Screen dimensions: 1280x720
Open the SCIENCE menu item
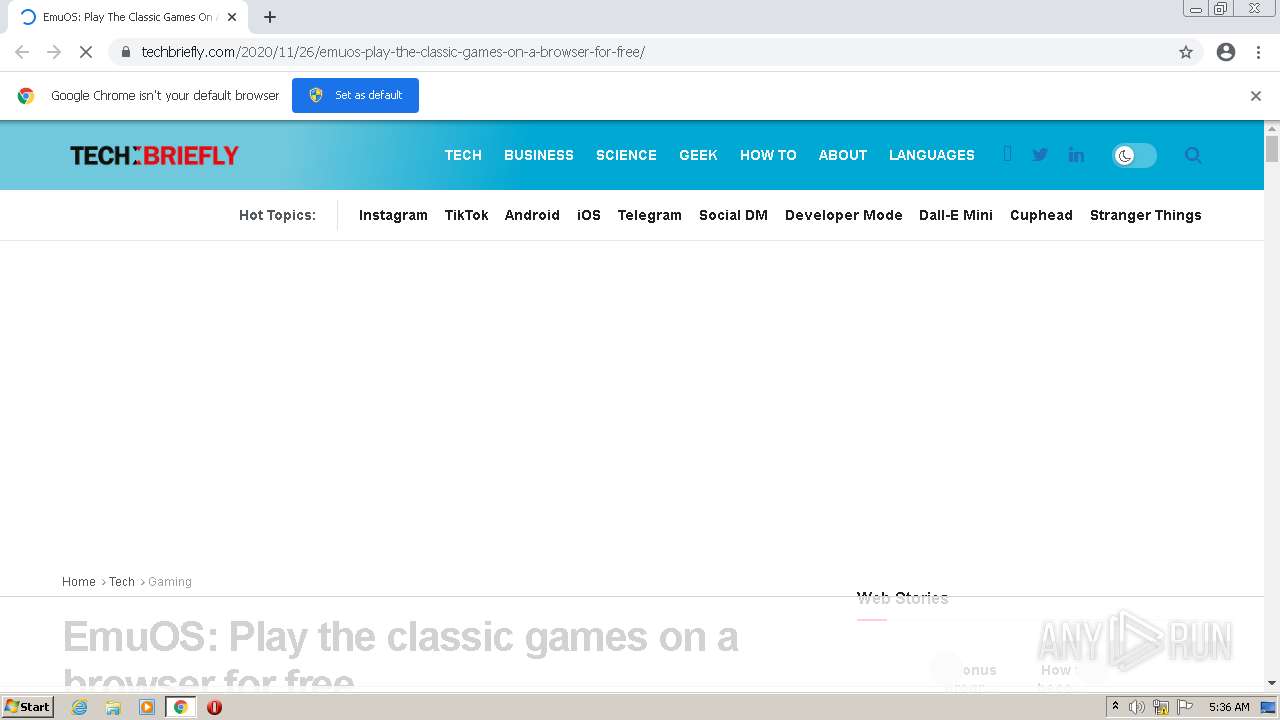pos(626,155)
